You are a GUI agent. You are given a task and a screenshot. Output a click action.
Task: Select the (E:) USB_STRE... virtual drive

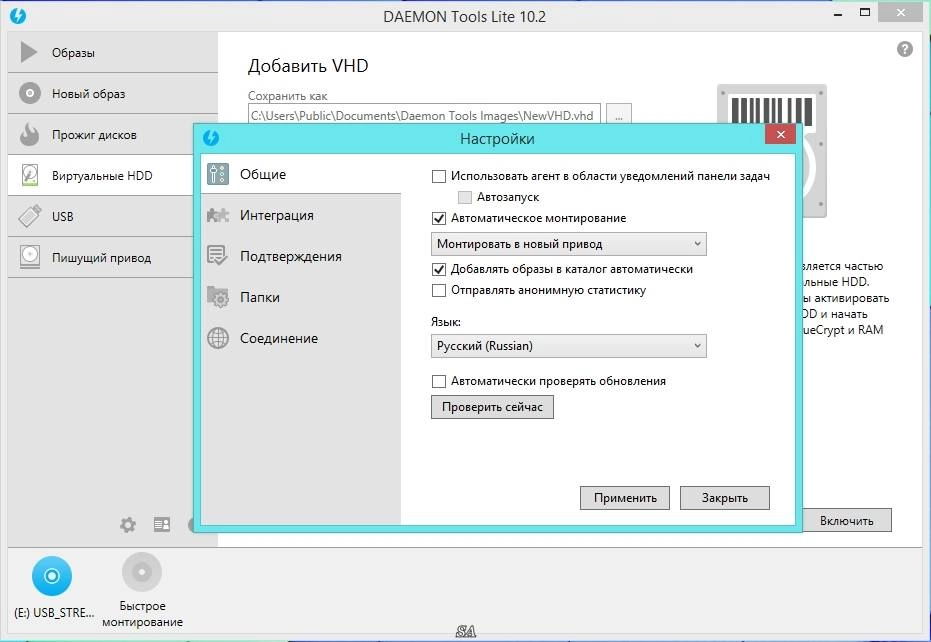[52, 587]
